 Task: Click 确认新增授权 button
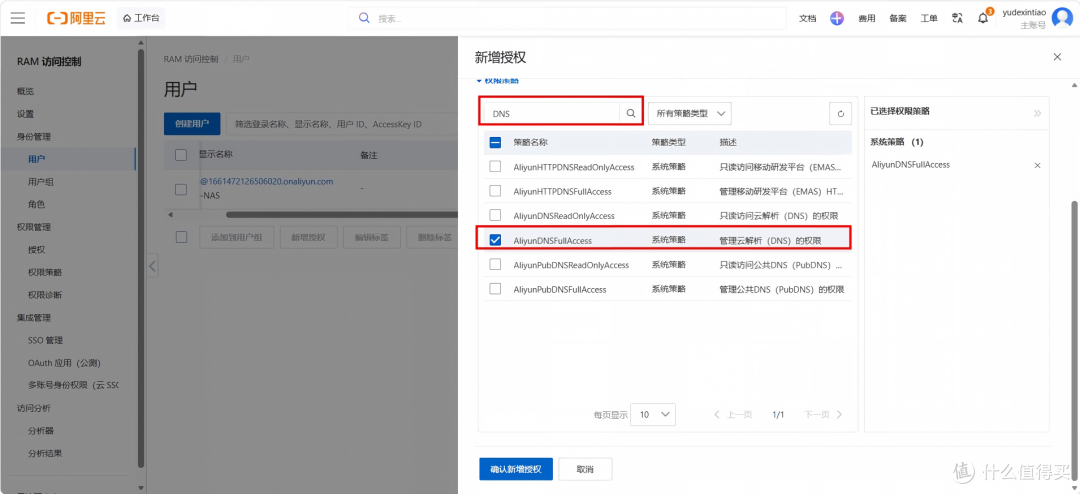516,469
